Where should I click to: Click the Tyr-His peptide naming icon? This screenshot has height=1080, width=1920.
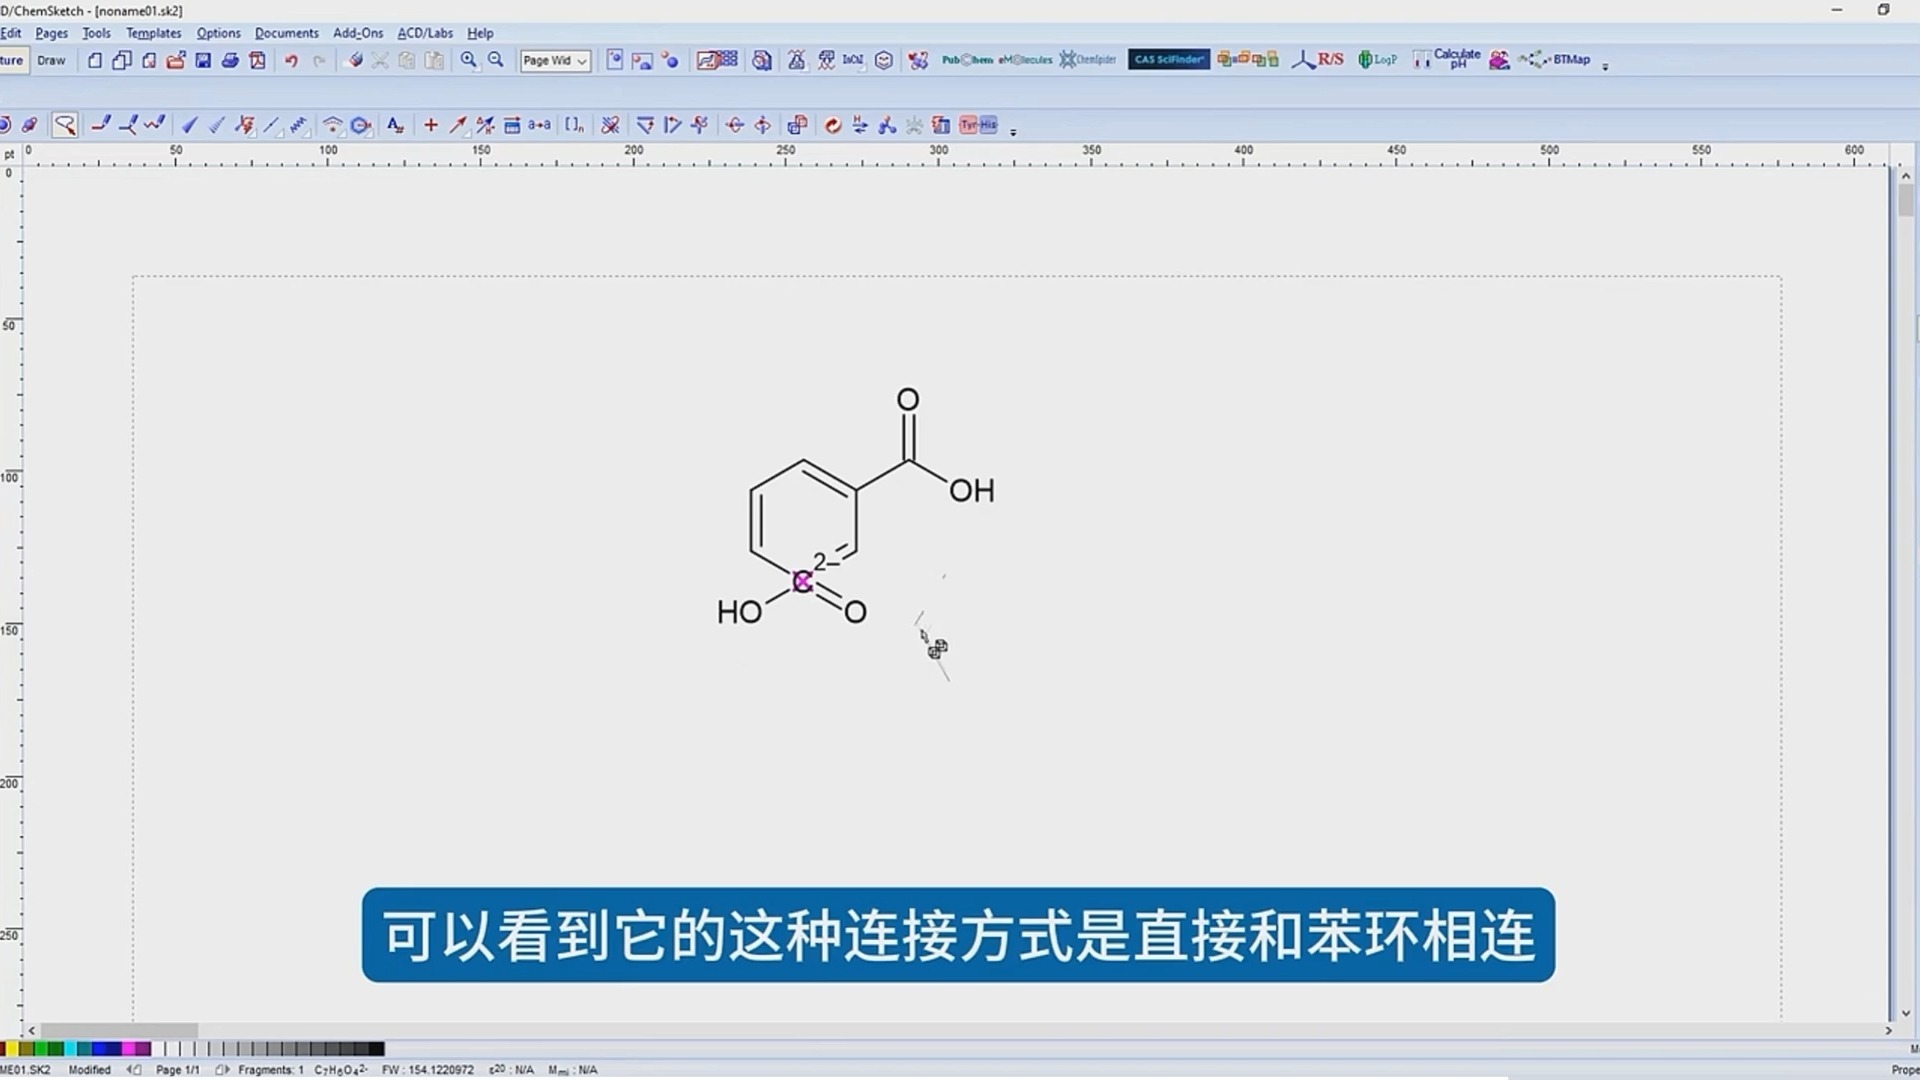click(979, 125)
